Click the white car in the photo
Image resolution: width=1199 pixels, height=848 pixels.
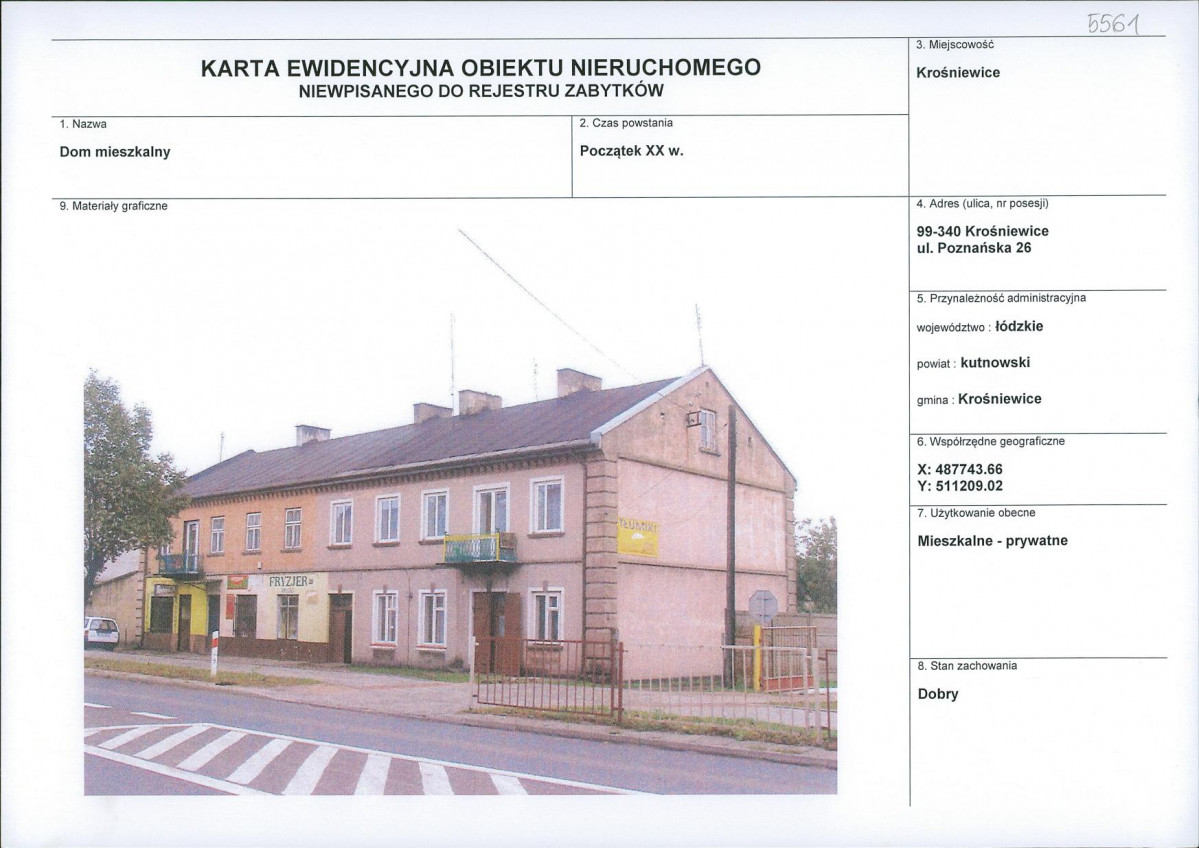(101, 632)
